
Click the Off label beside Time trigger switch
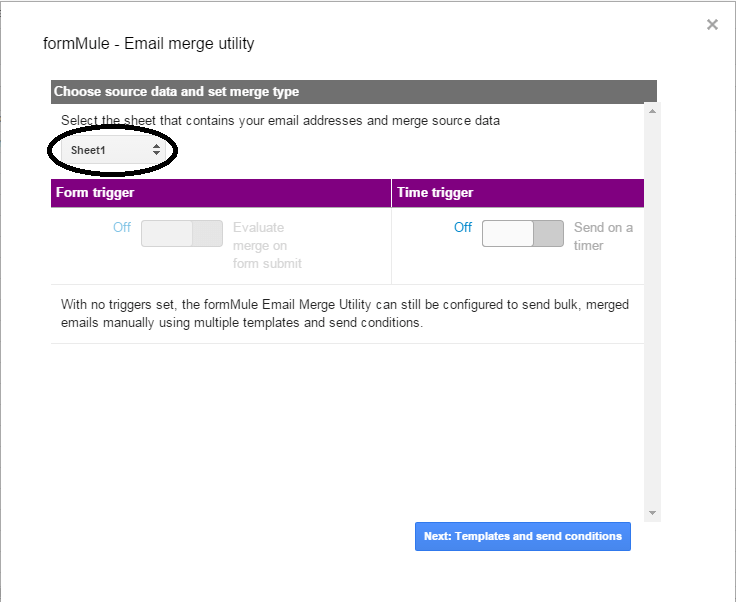[x=462, y=228]
